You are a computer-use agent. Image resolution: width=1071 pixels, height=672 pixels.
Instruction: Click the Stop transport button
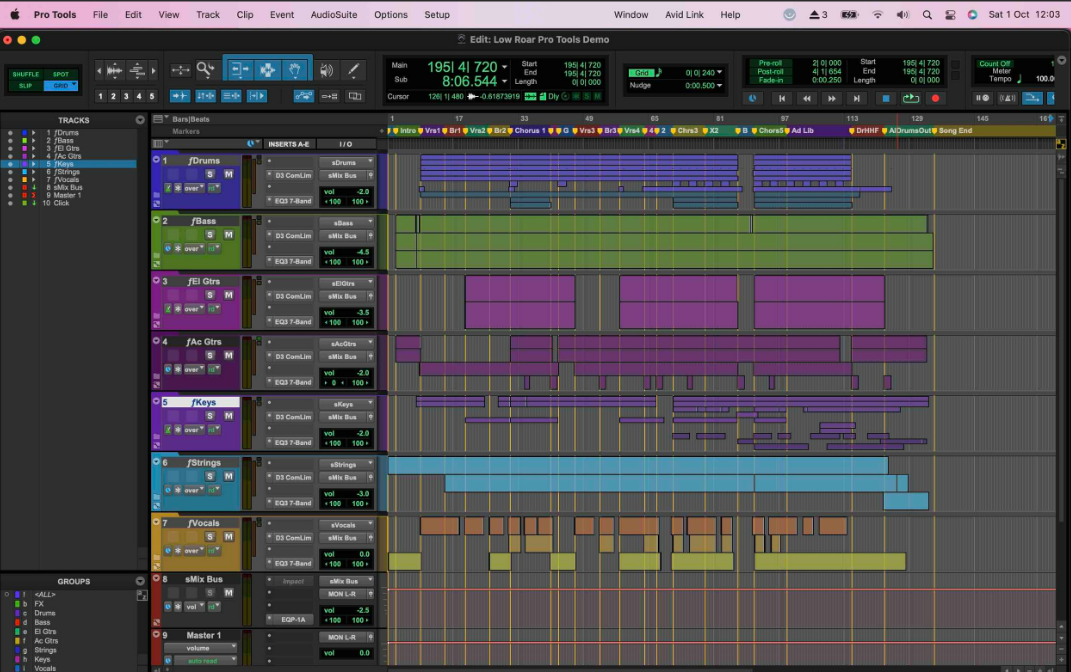click(x=886, y=98)
